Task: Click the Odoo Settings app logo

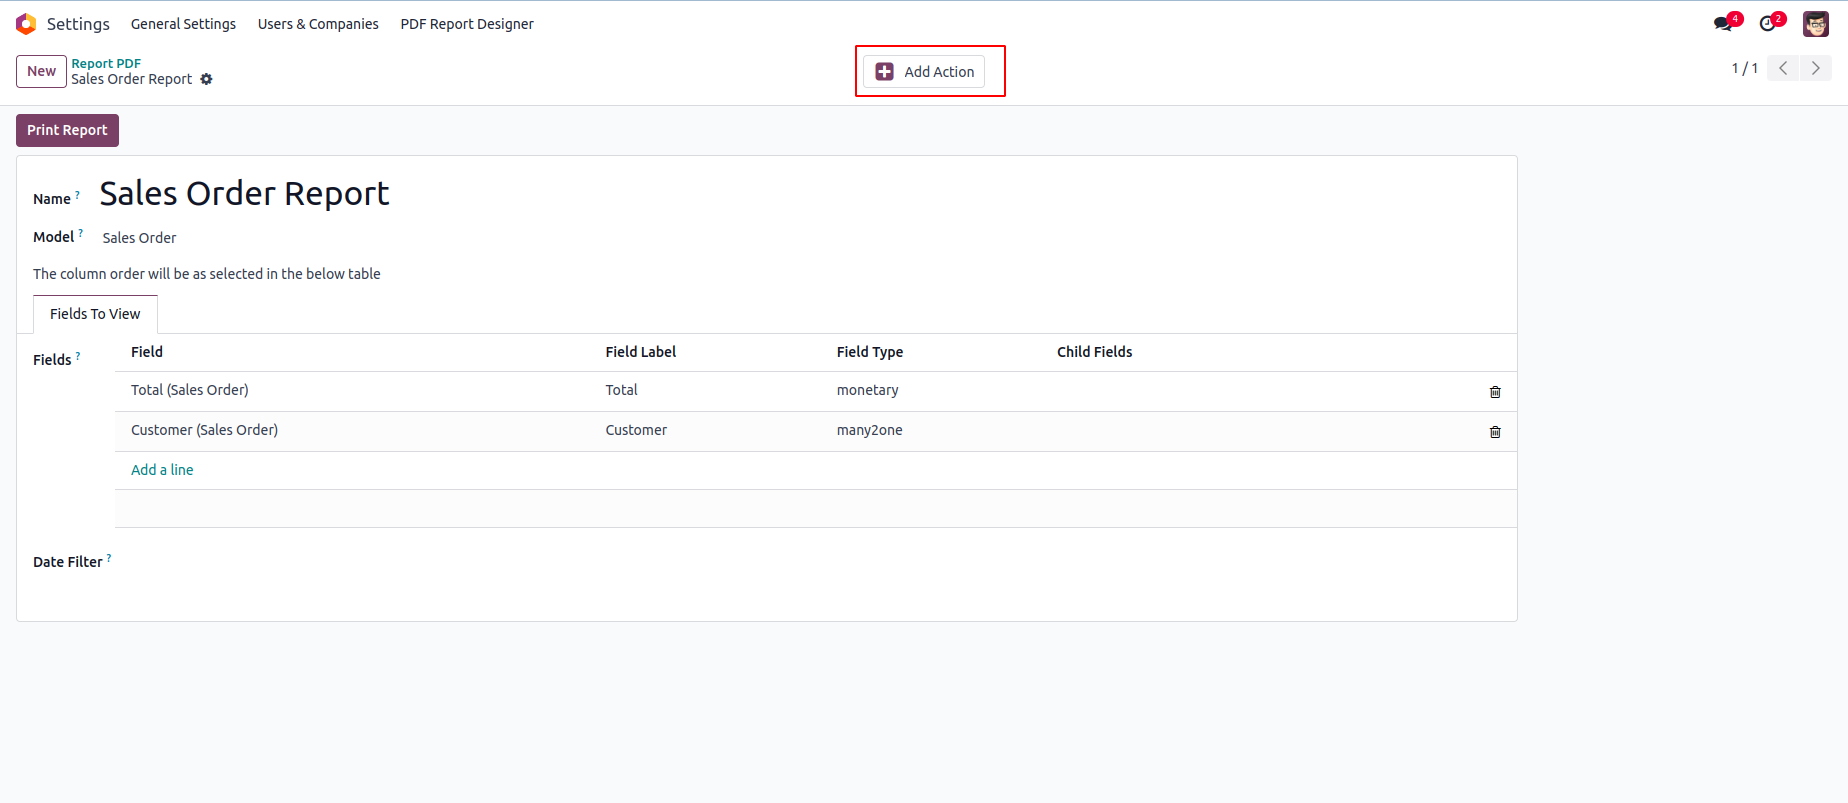Action: click(x=26, y=24)
